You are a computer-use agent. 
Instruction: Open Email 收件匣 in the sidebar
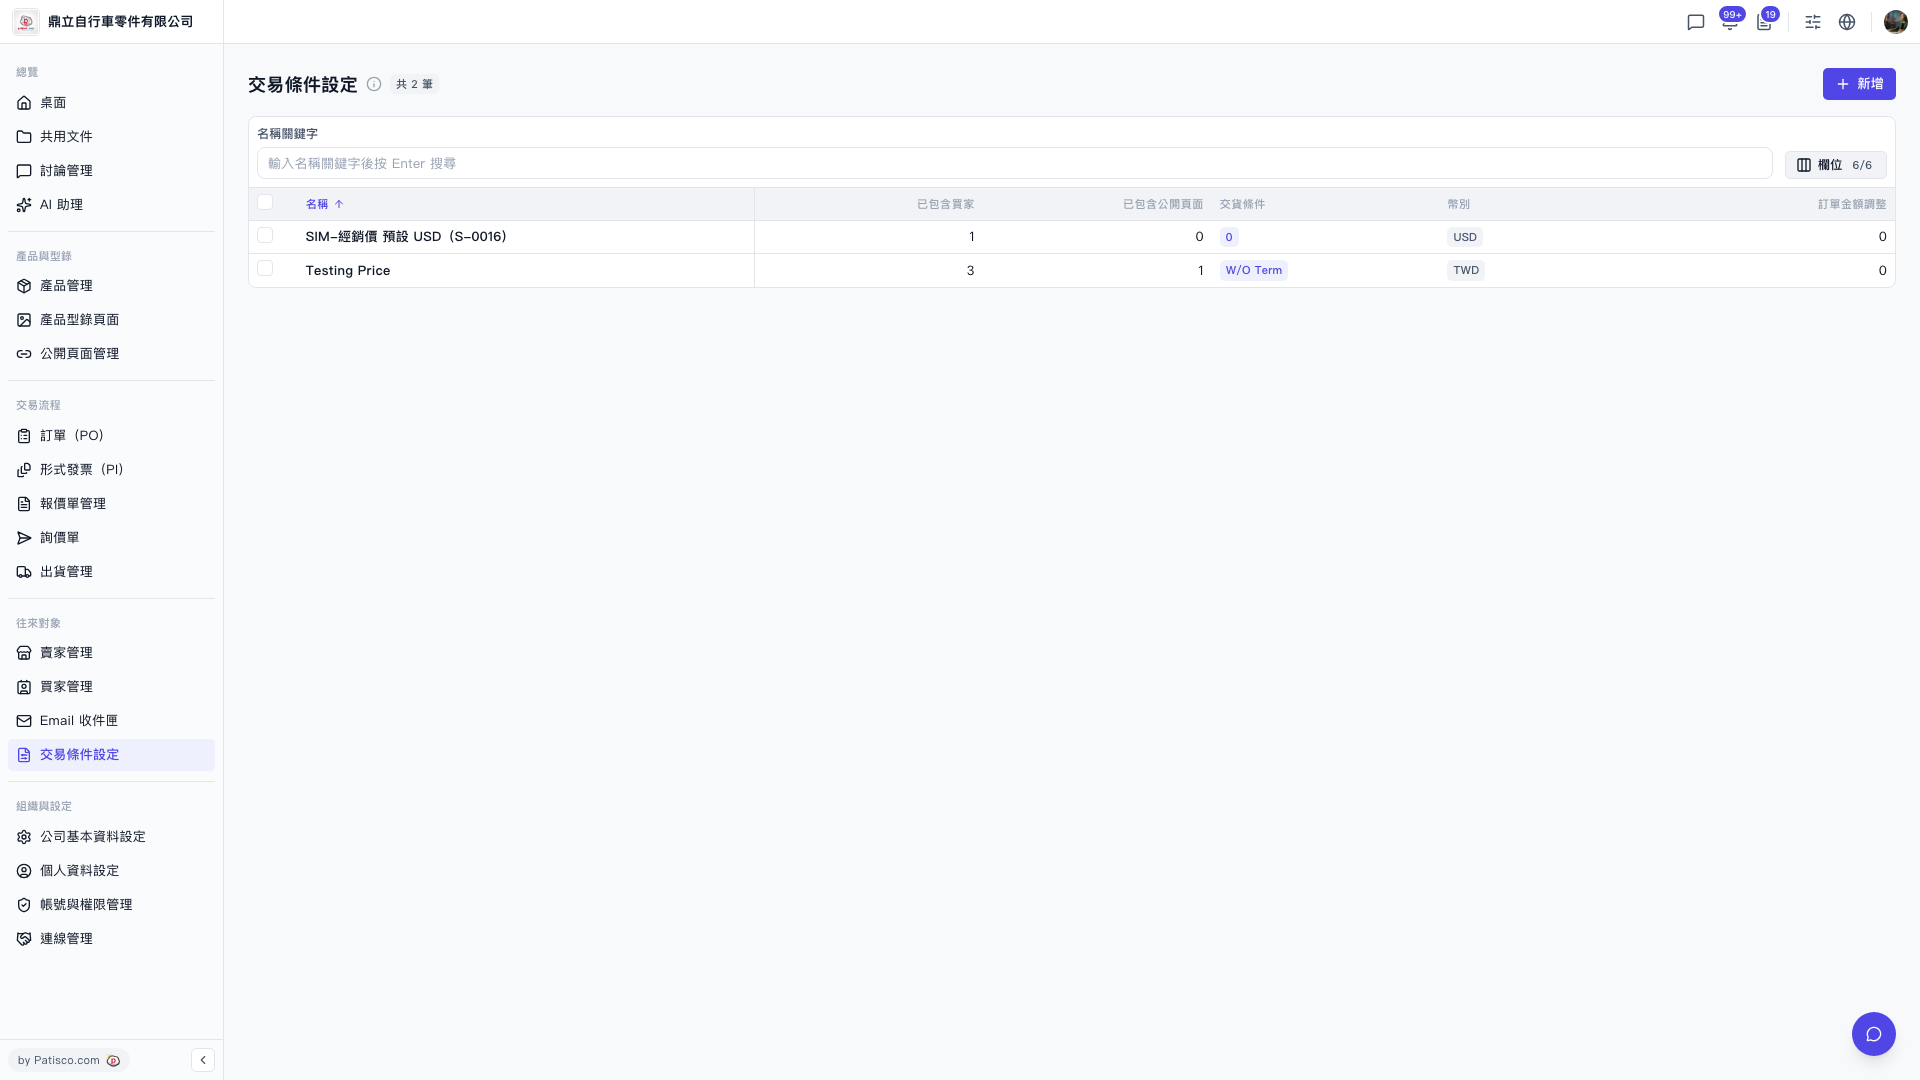[111, 721]
